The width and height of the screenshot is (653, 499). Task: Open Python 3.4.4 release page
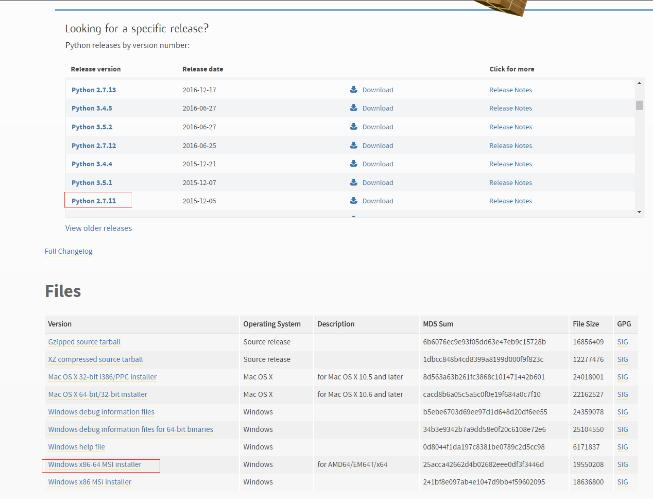pos(92,164)
